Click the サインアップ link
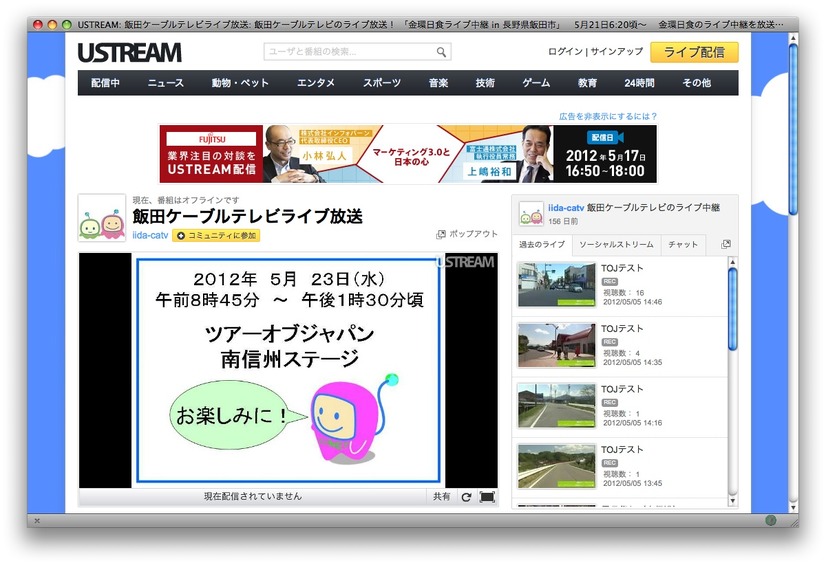 tap(616, 52)
